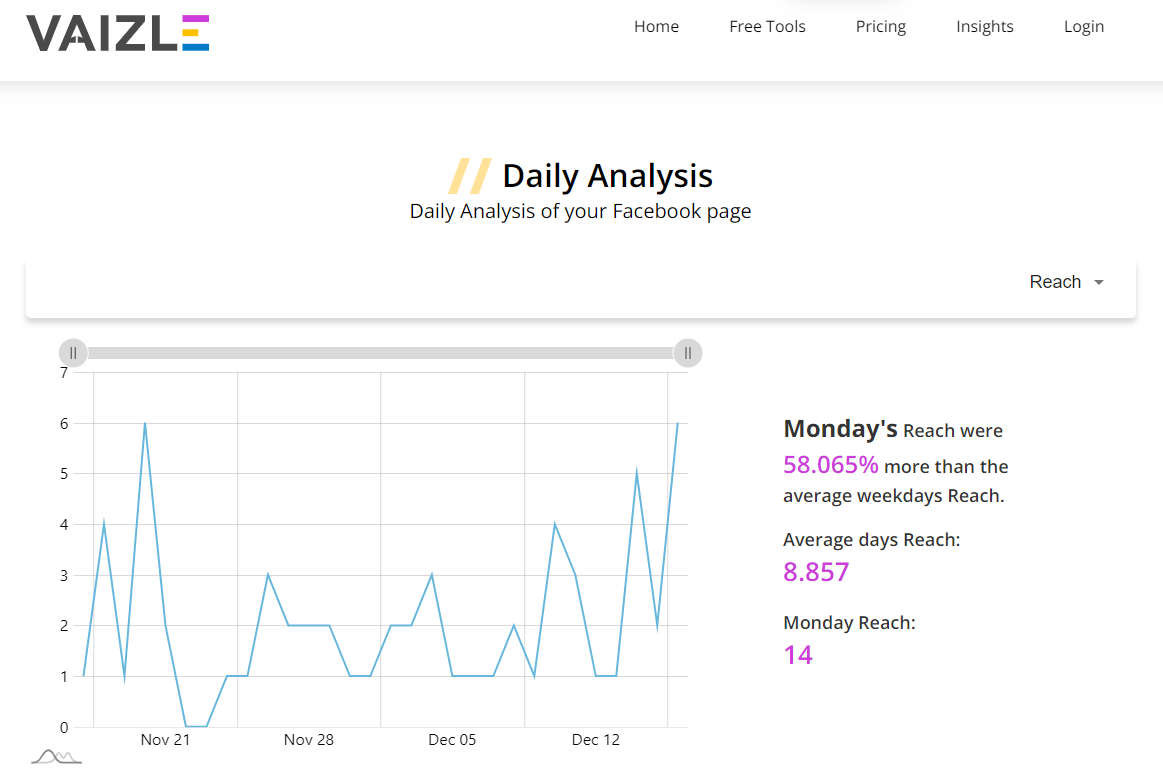
Task: Click the small area-chart navigator icon below the graph
Action: [x=55, y=756]
